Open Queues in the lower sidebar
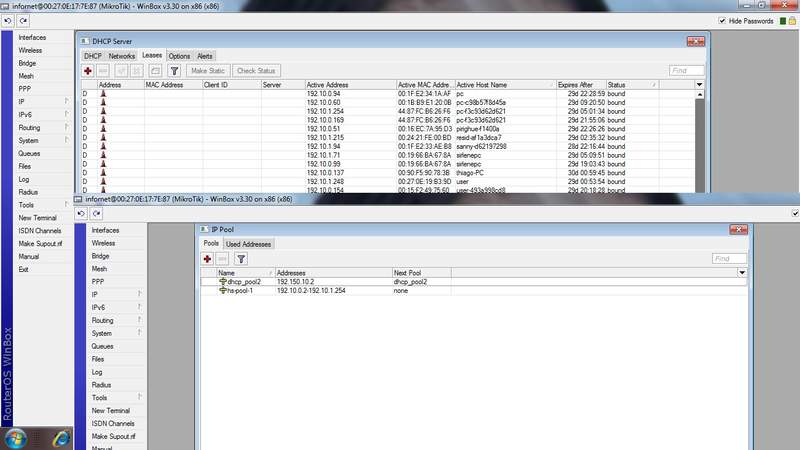The image size is (800, 450). coord(102,346)
